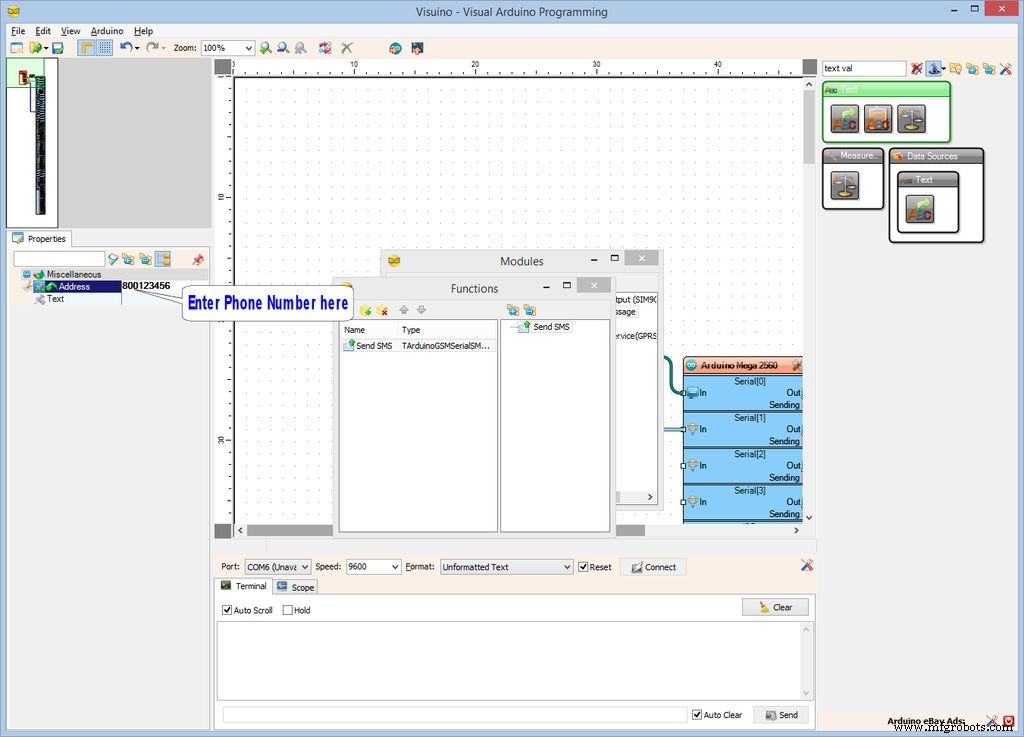Screen dimensions: 1024x737
Task: Select the Text property in the Properties tree
Action: click(x=55, y=299)
